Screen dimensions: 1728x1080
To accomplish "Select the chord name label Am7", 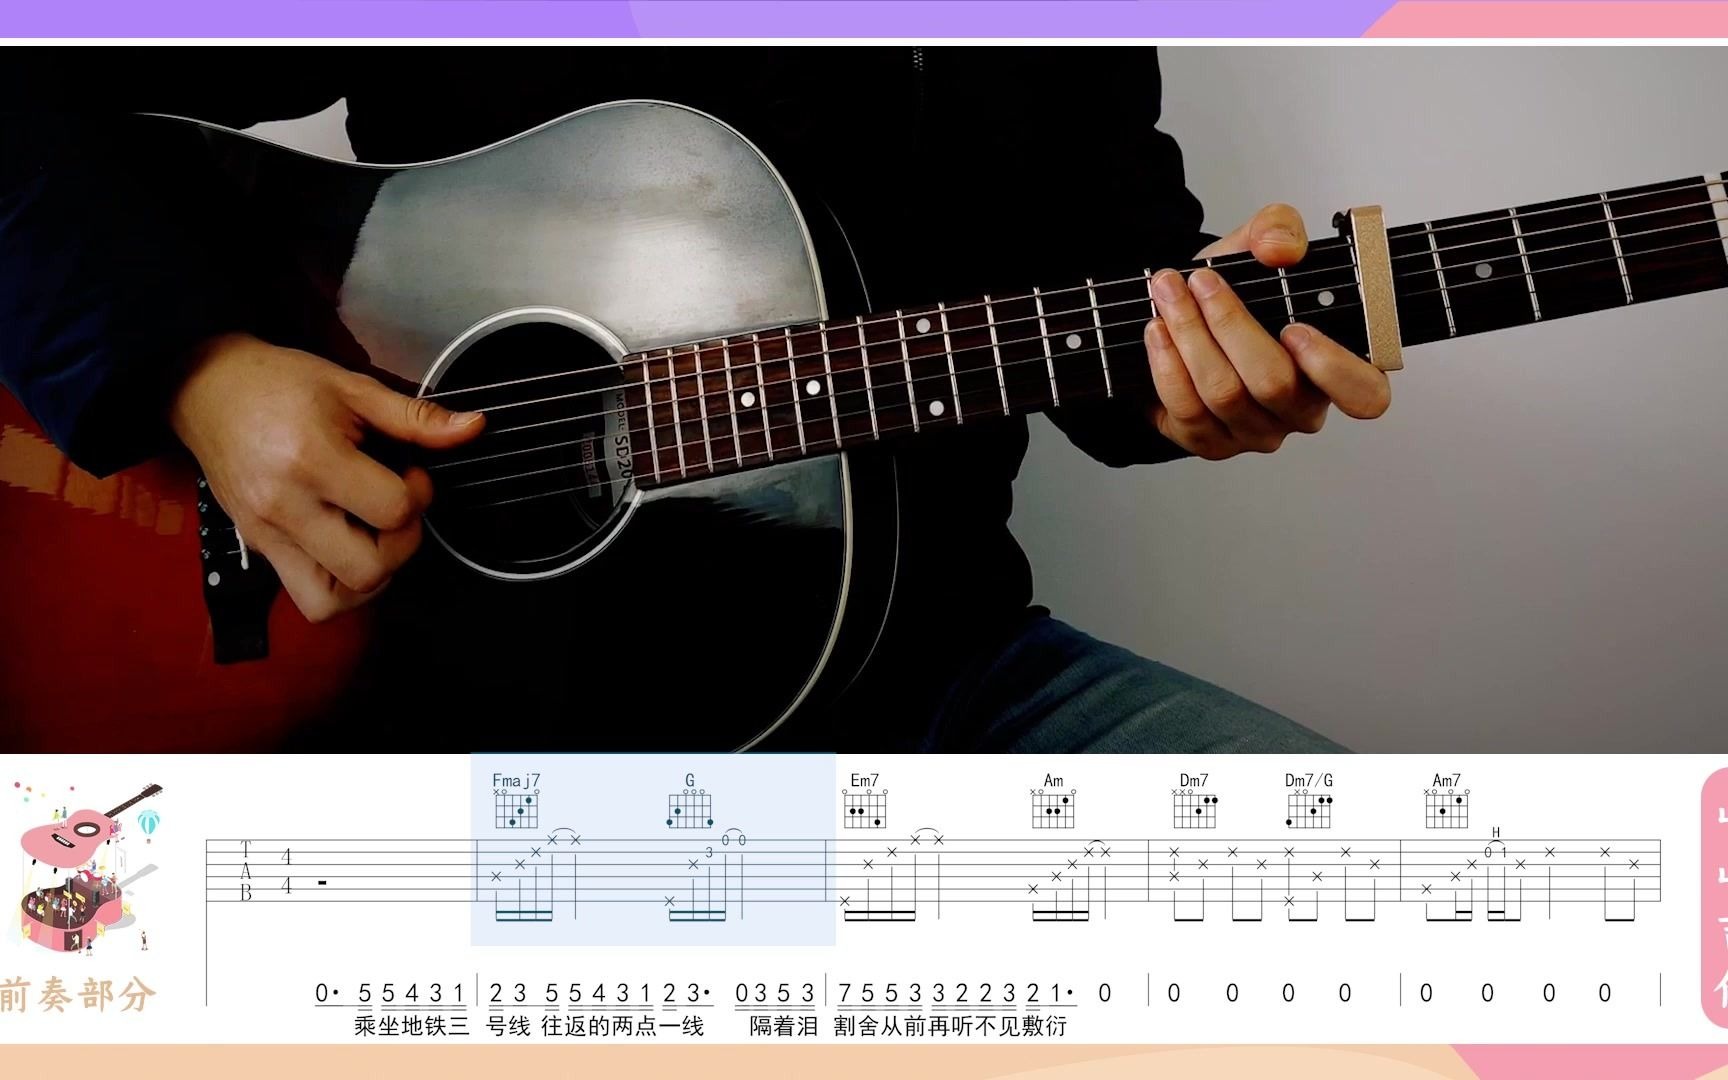I will pyautogui.click(x=1447, y=780).
